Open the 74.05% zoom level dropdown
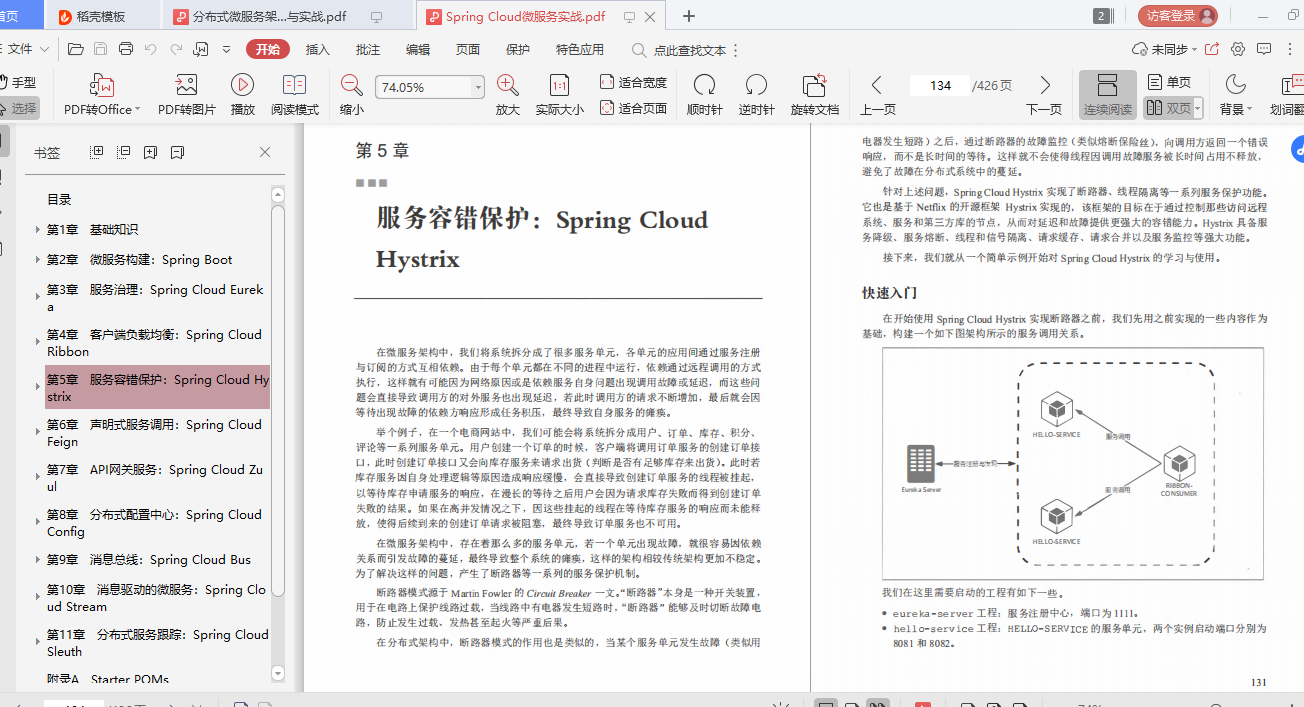 pos(478,87)
